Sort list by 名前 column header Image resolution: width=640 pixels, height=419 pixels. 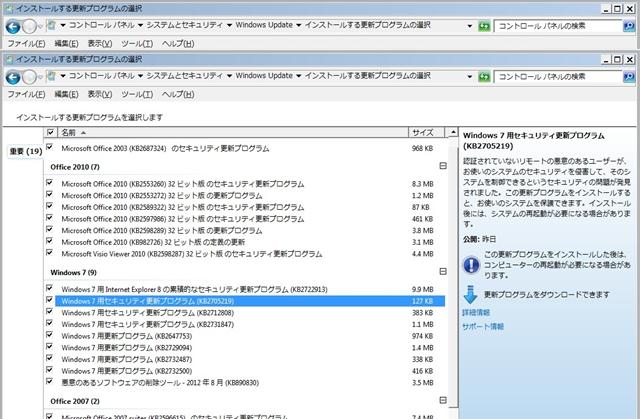click(233, 133)
